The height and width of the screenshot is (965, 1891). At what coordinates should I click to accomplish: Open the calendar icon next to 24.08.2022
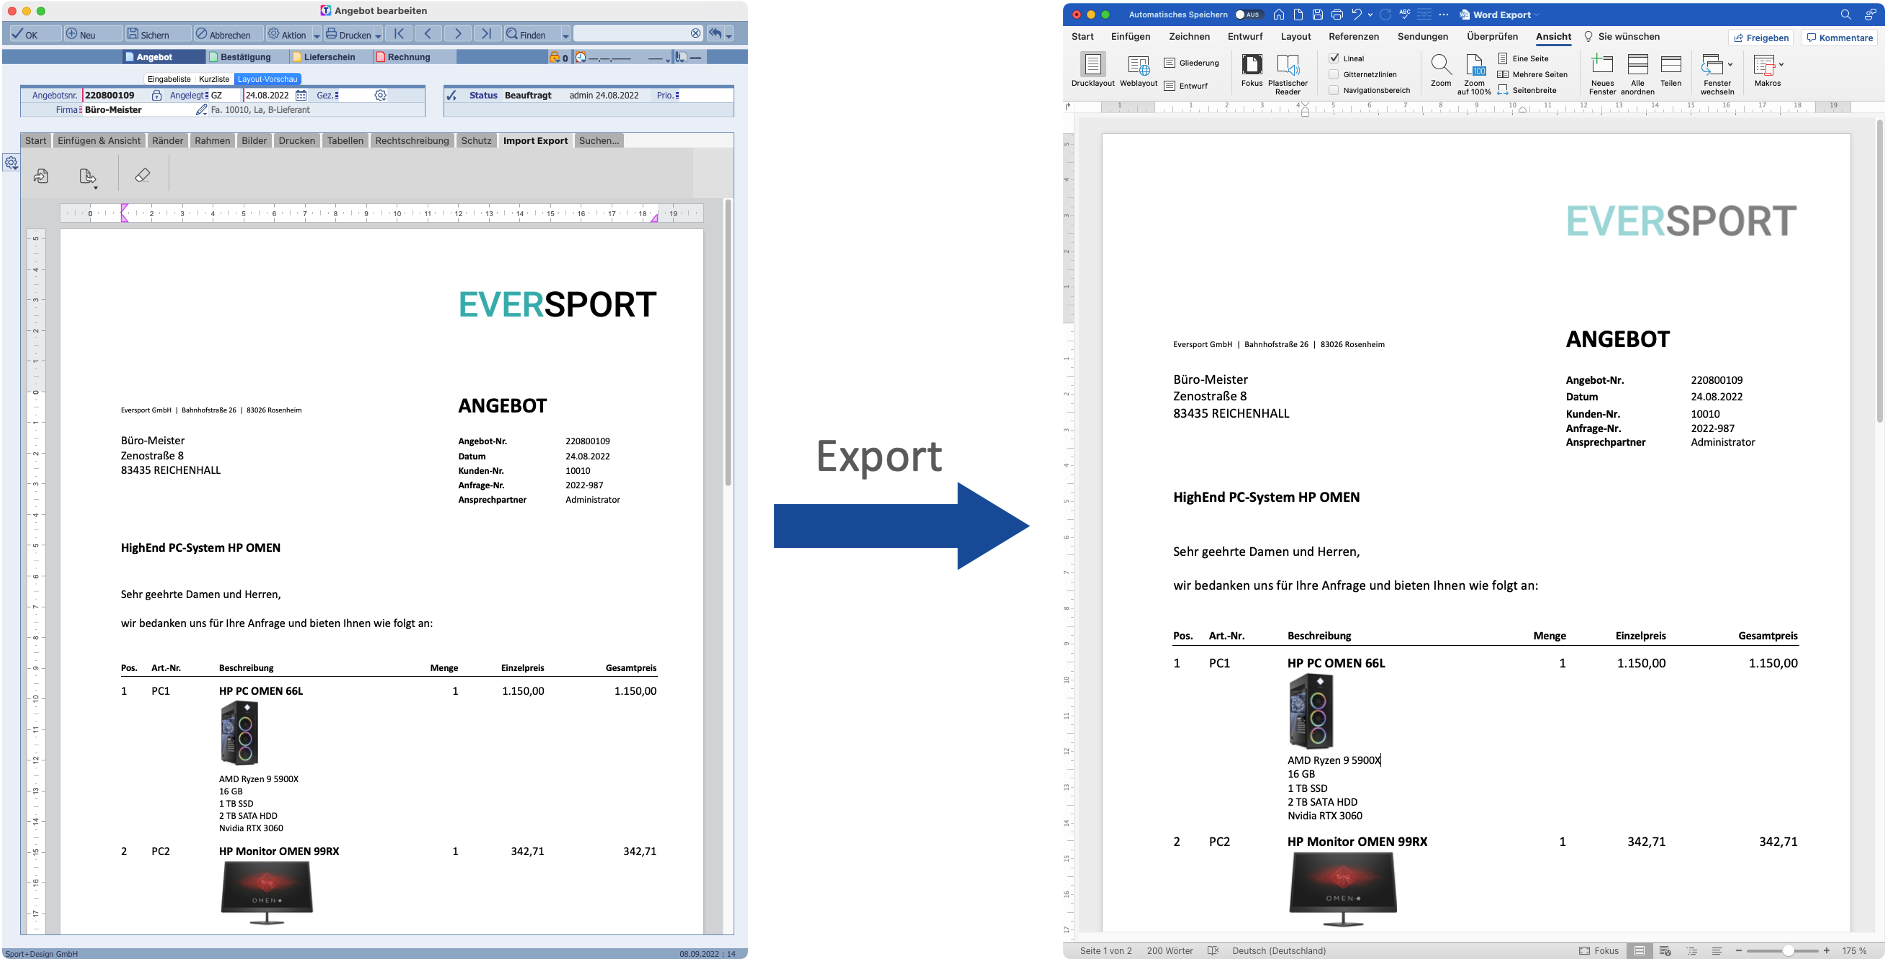(301, 95)
